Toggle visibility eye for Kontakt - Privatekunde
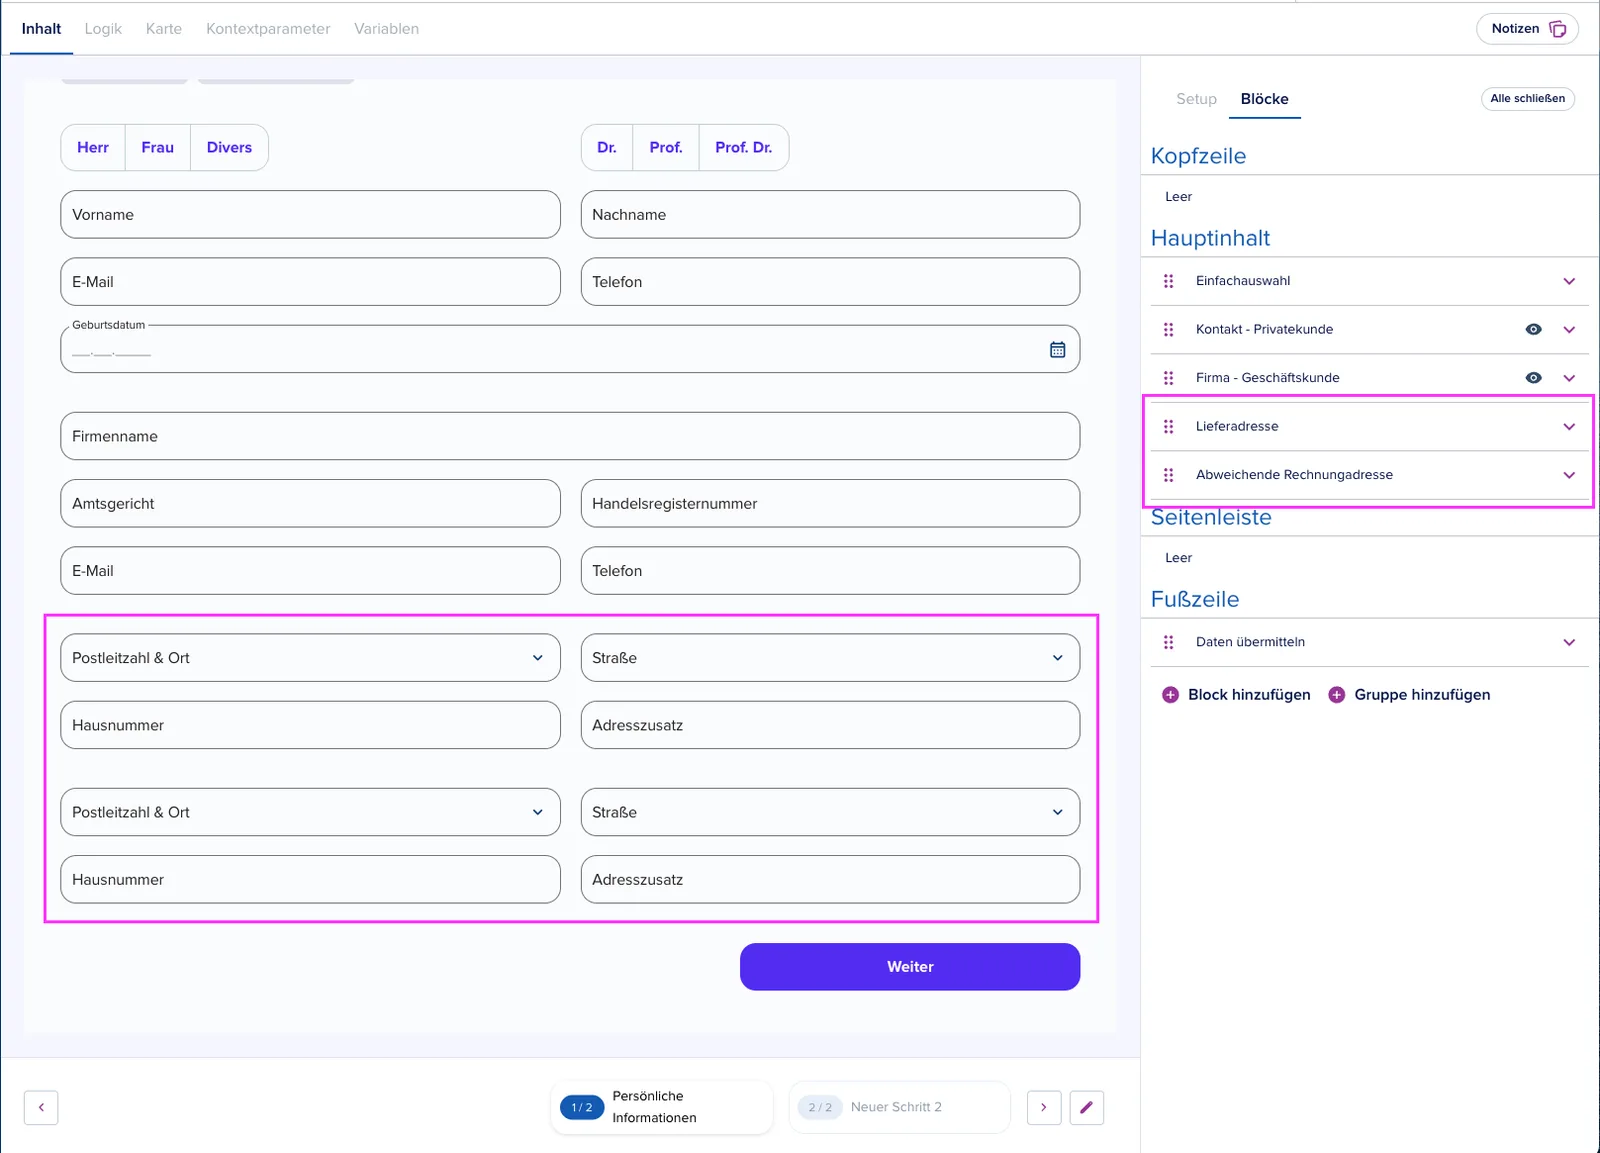The image size is (1600, 1153). click(1533, 330)
